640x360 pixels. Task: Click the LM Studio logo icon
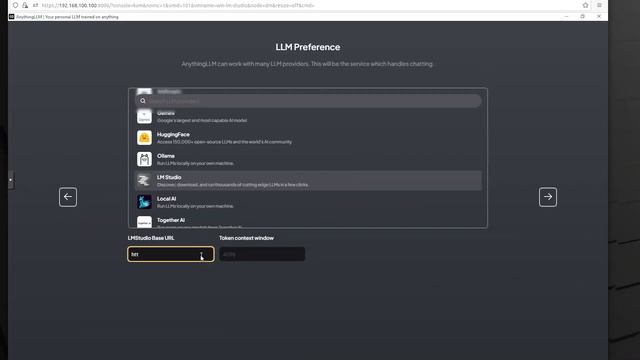tap(144, 180)
